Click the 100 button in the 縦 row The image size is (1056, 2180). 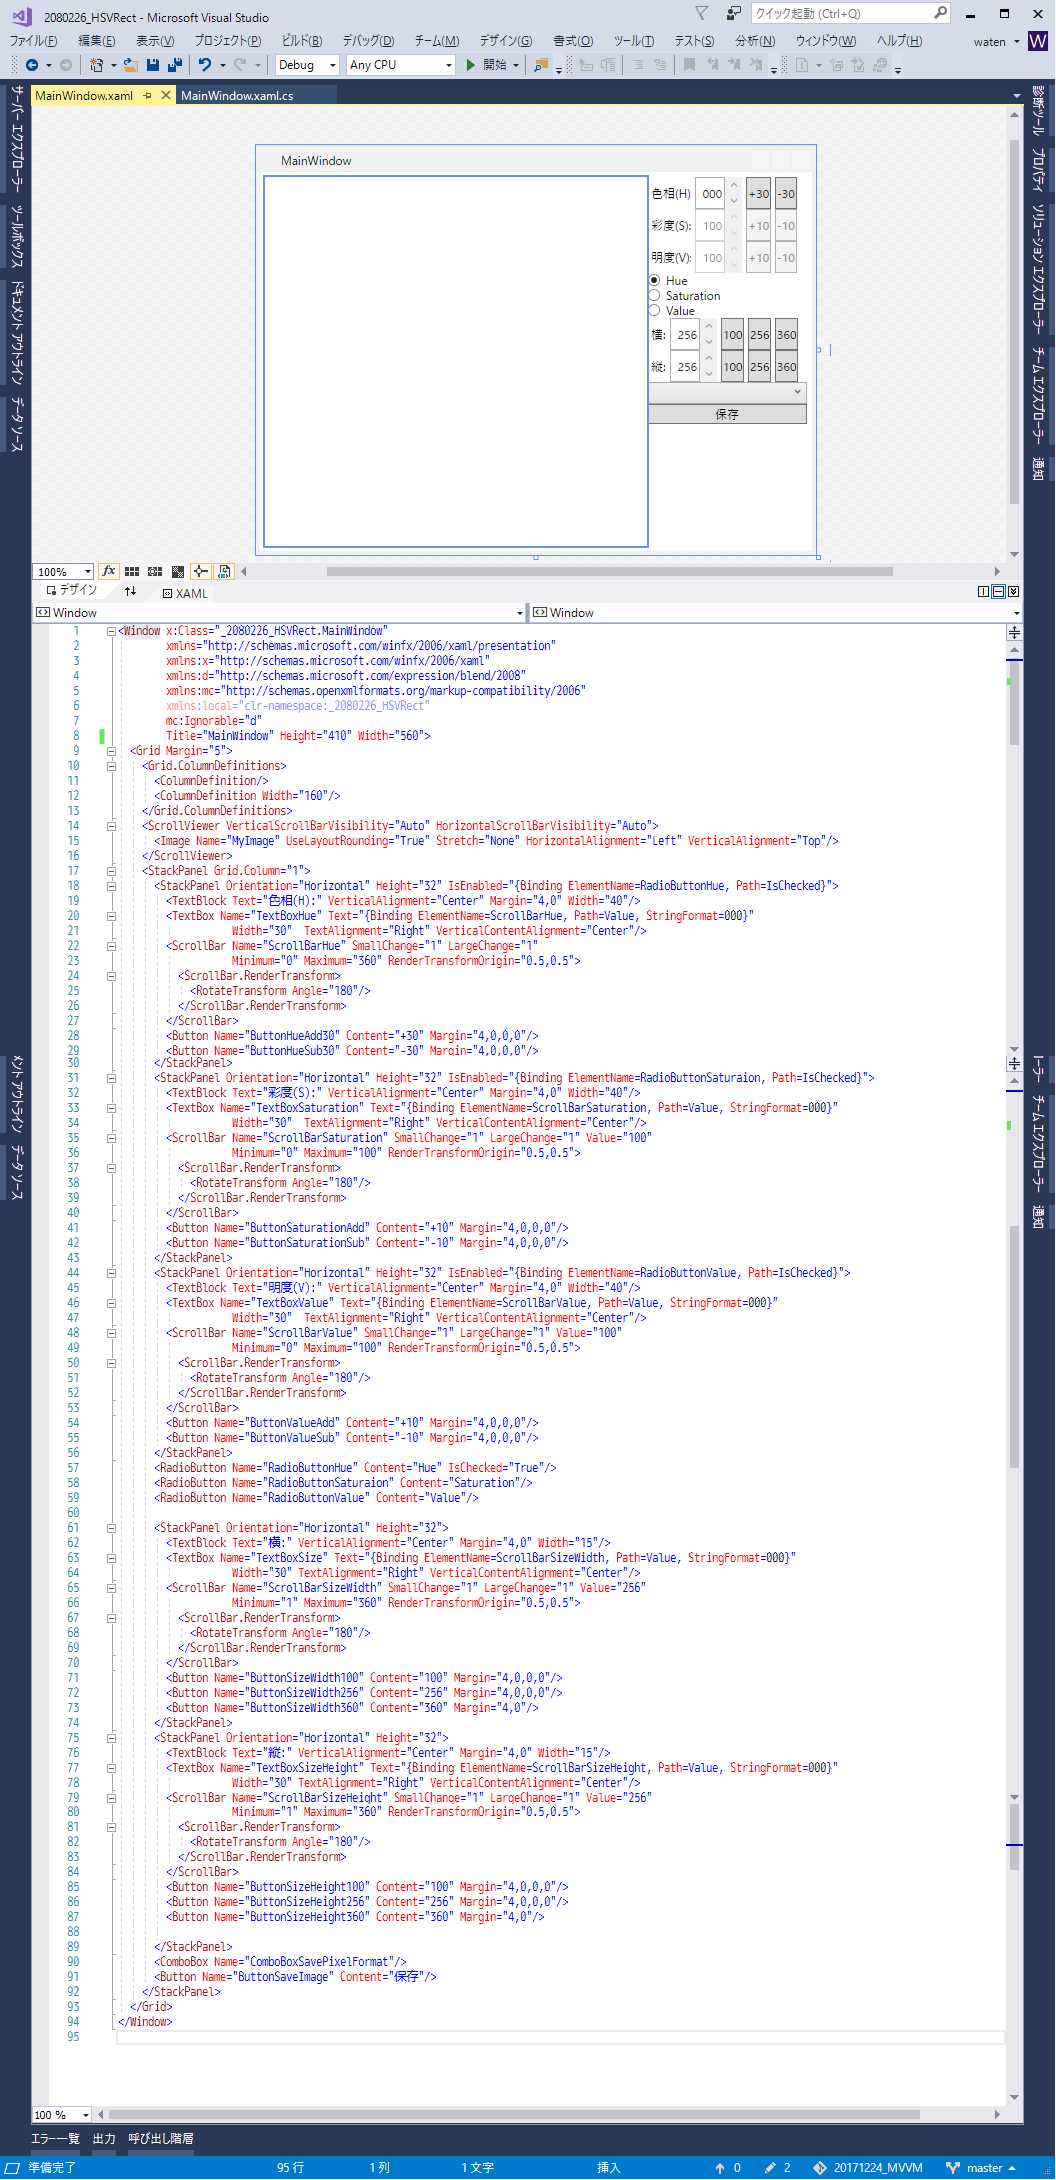tap(733, 367)
